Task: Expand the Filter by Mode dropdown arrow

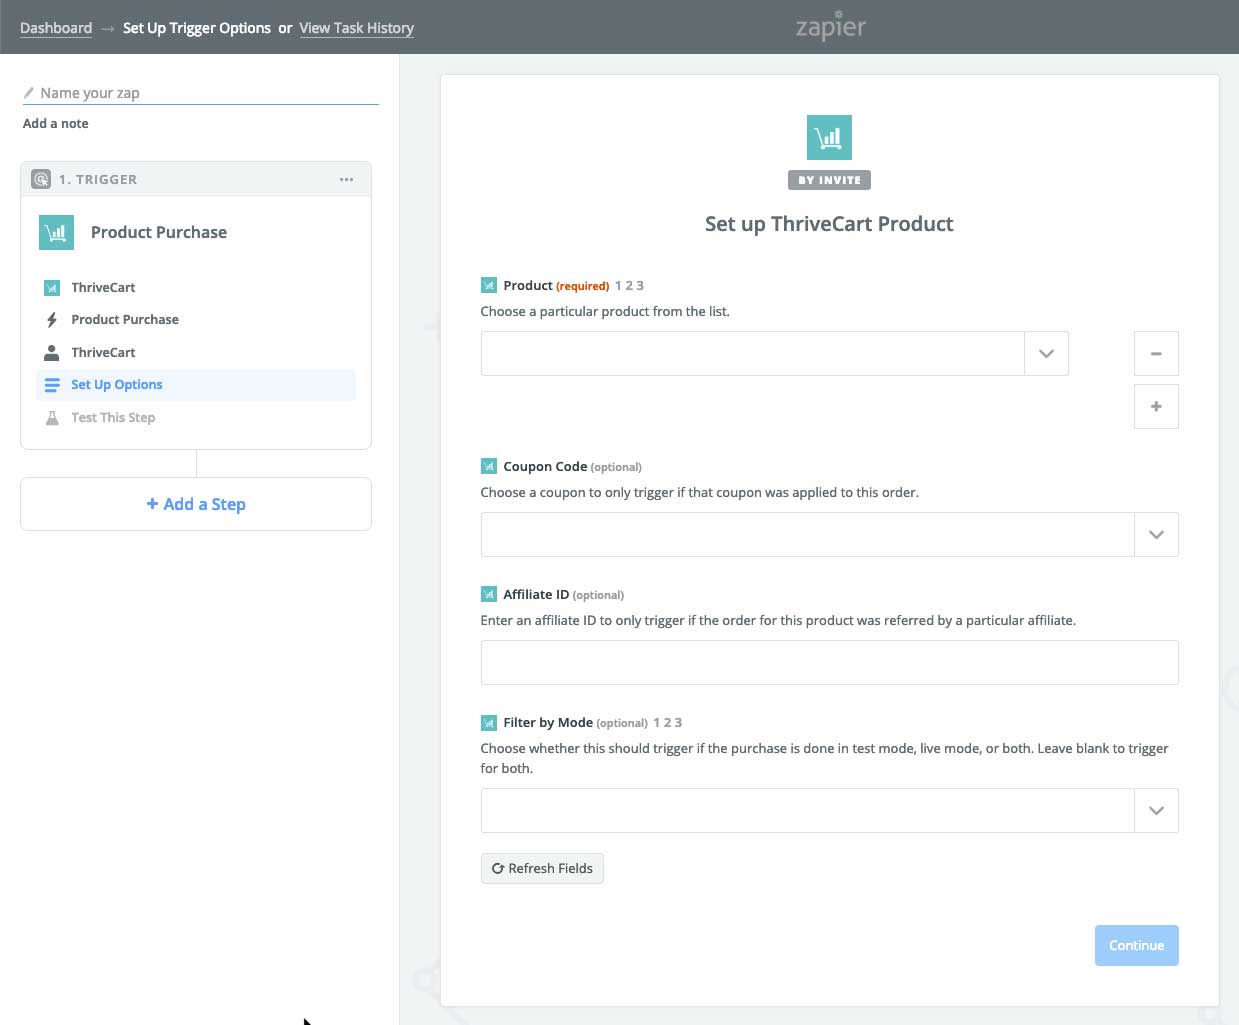Action: pyautogui.click(x=1156, y=811)
